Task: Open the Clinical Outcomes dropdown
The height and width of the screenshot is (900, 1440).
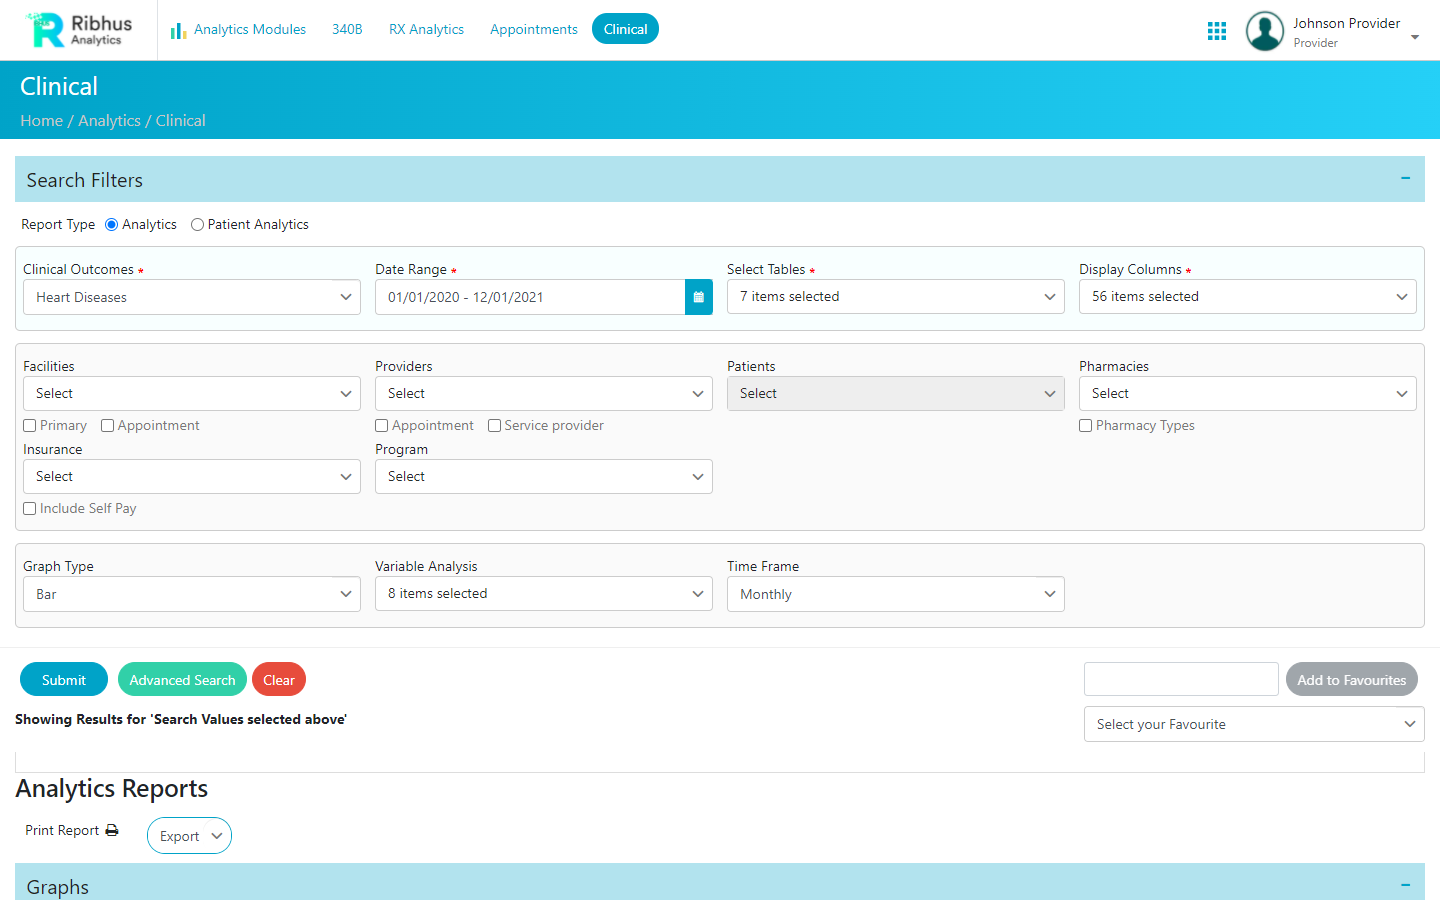Action: click(191, 297)
